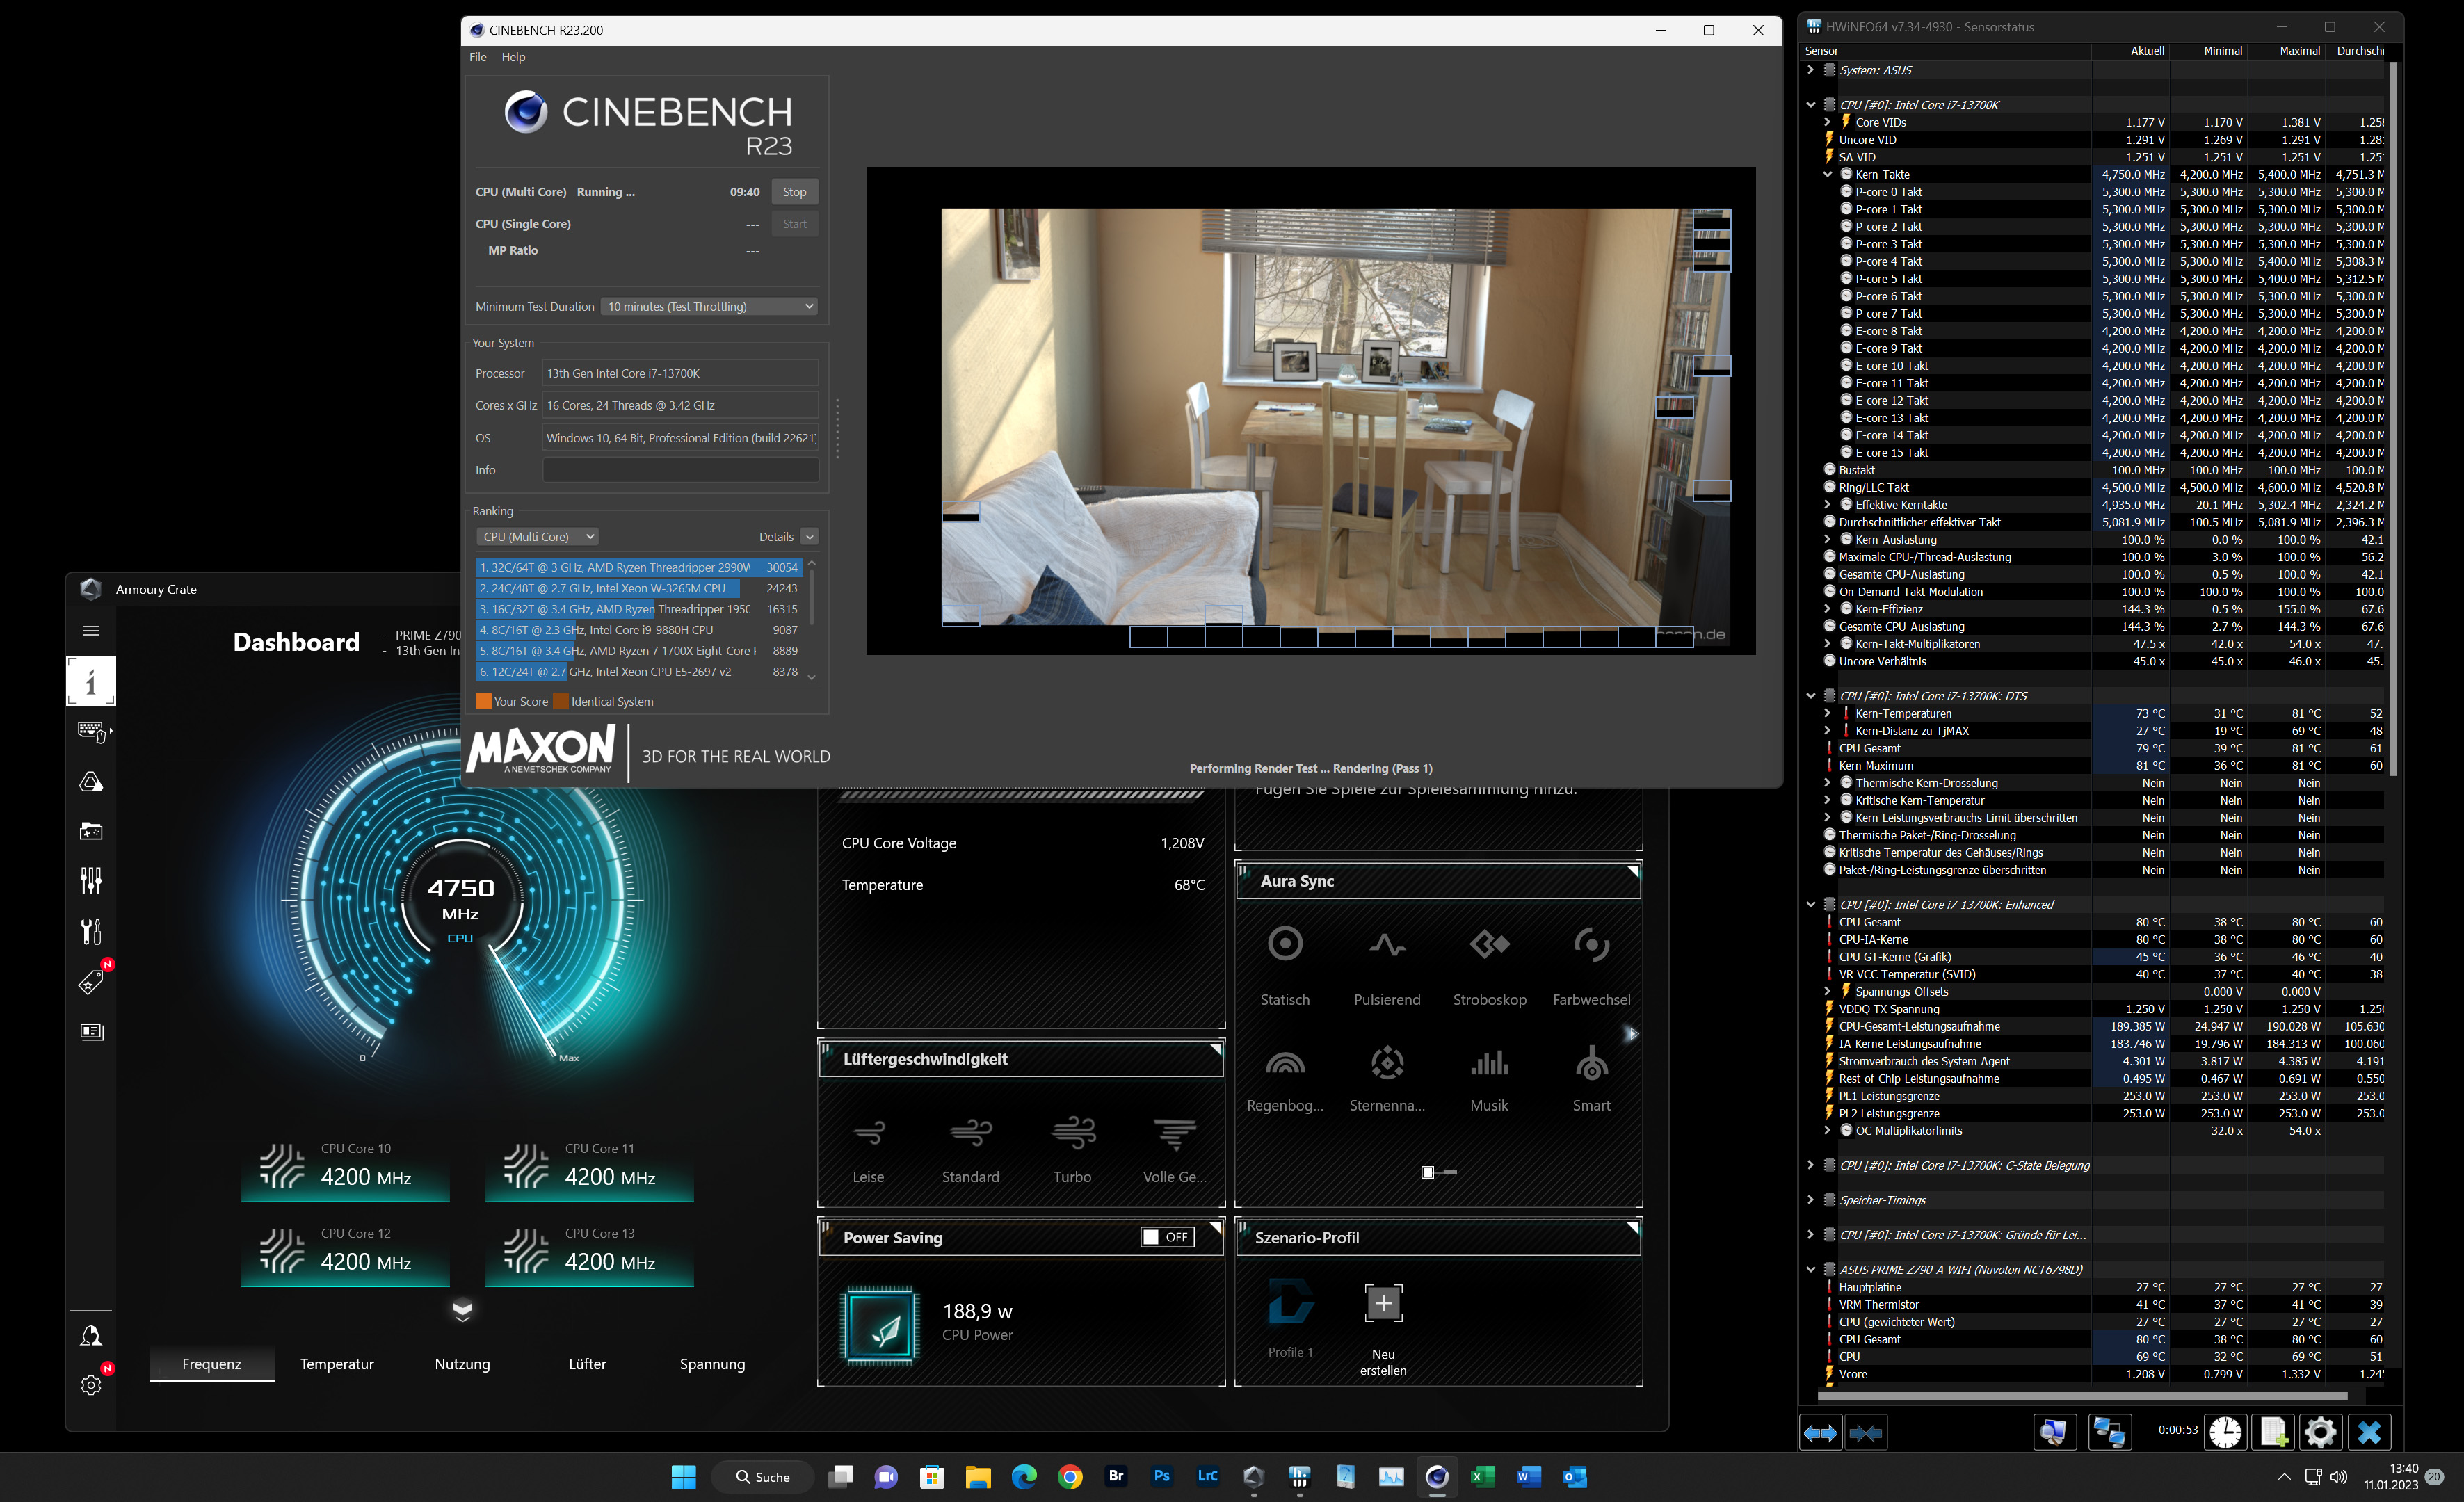2464x1502 pixels.
Task: Open Armoury Crate hamburger menu
Action: point(91,631)
